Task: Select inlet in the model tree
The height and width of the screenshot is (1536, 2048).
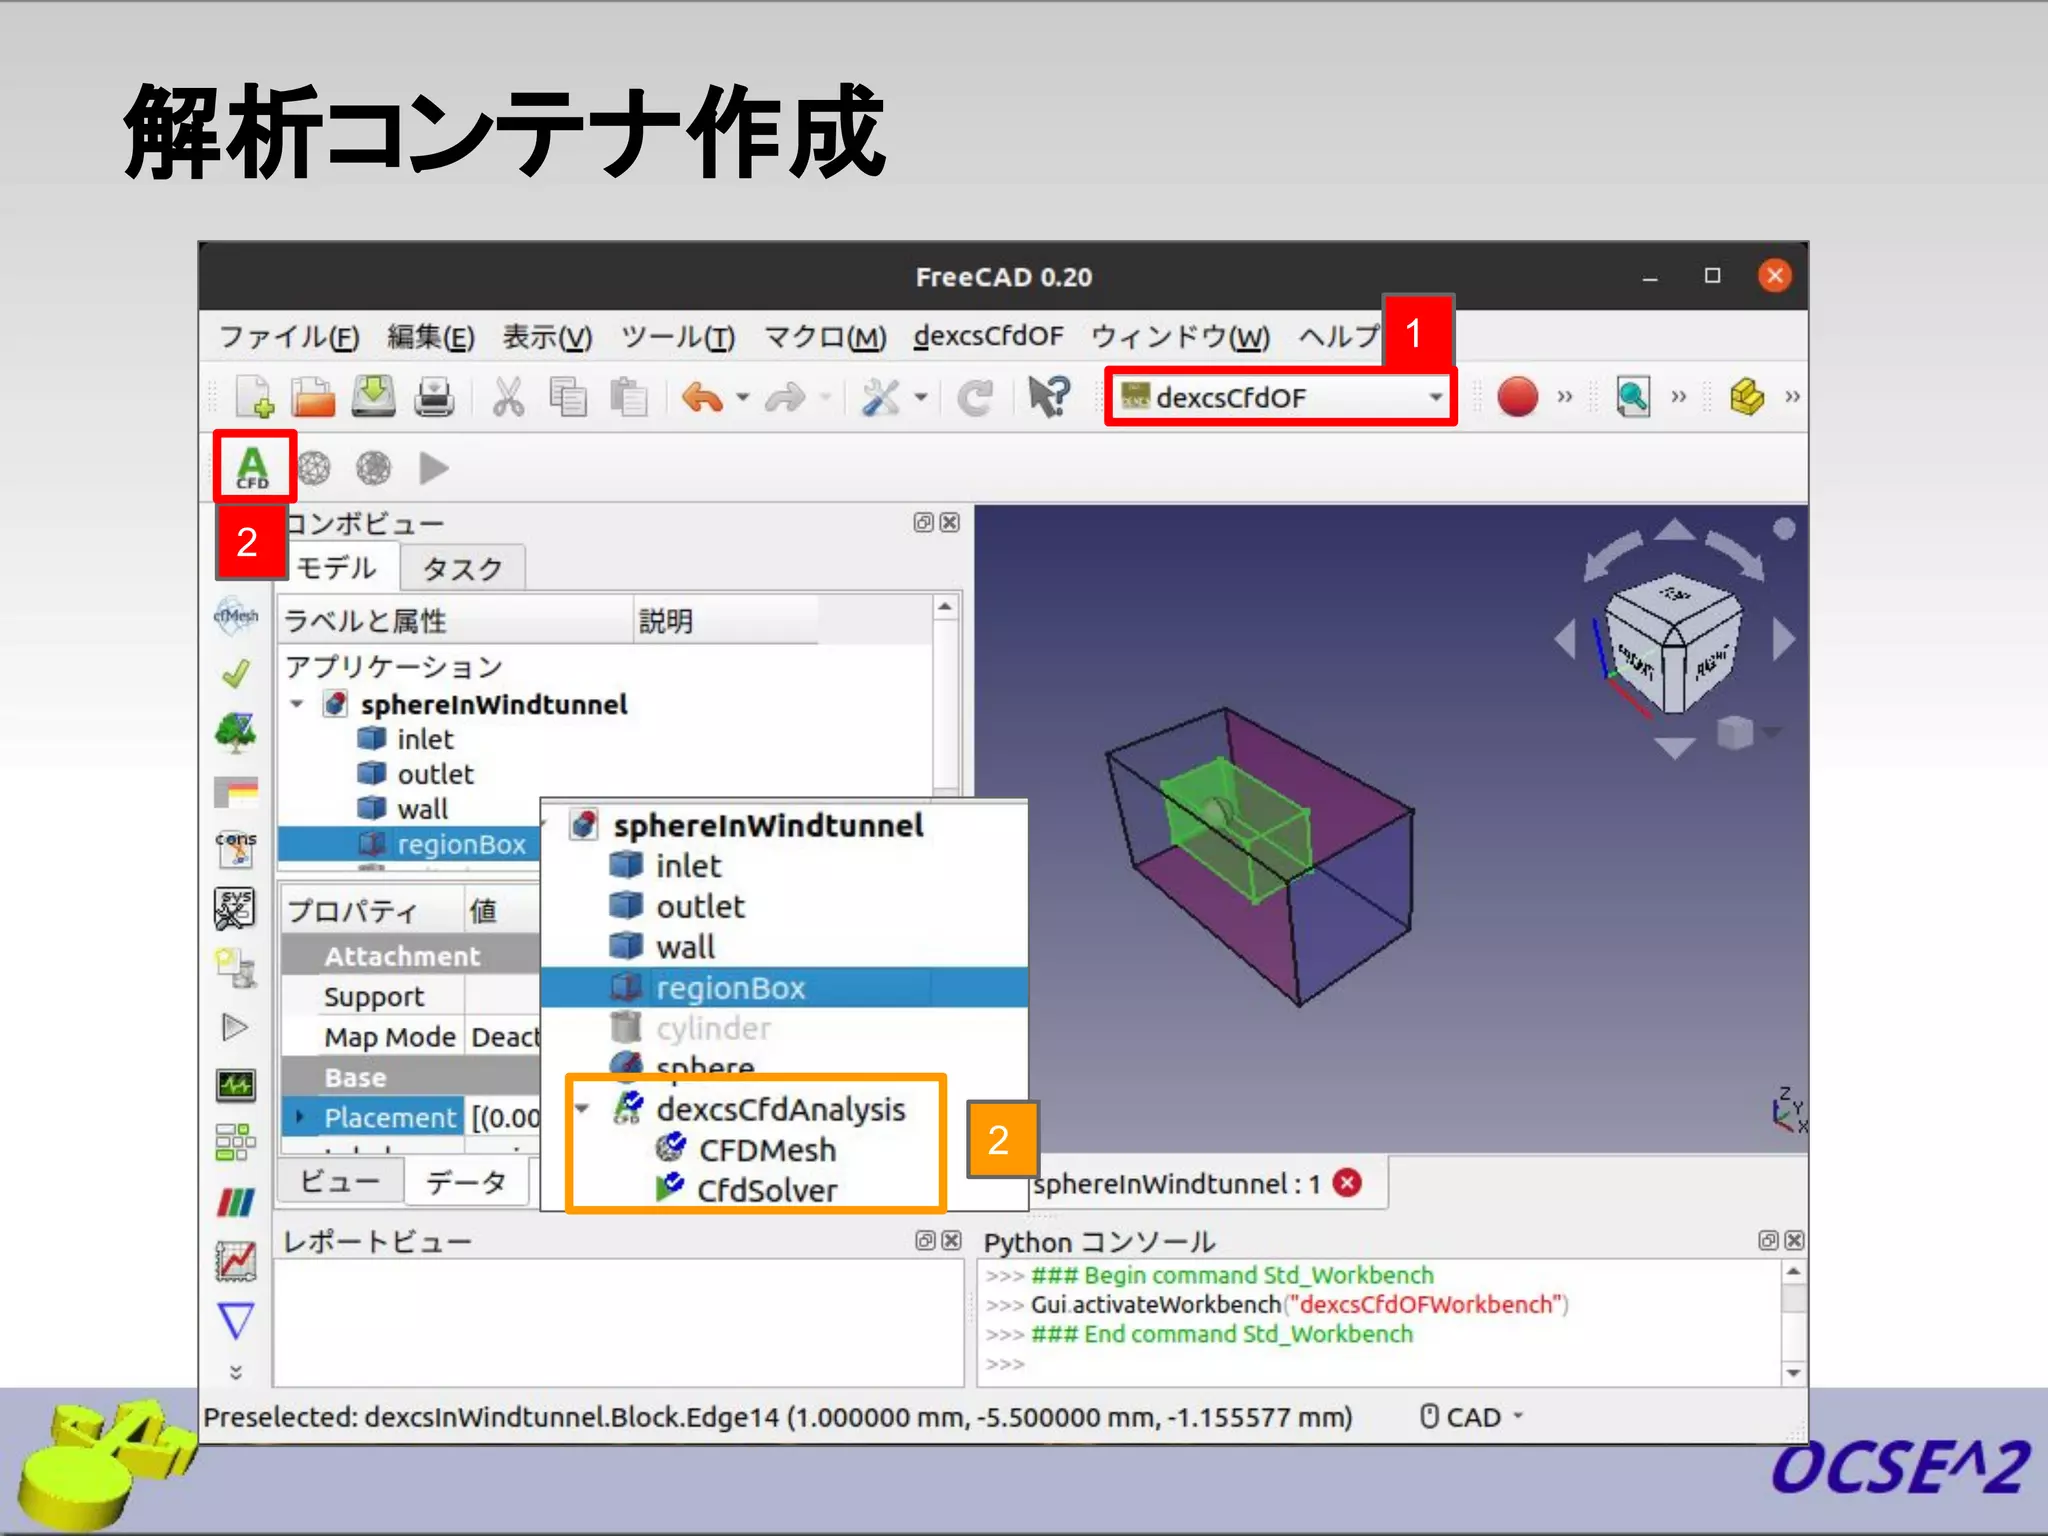Action: click(x=425, y=739)
